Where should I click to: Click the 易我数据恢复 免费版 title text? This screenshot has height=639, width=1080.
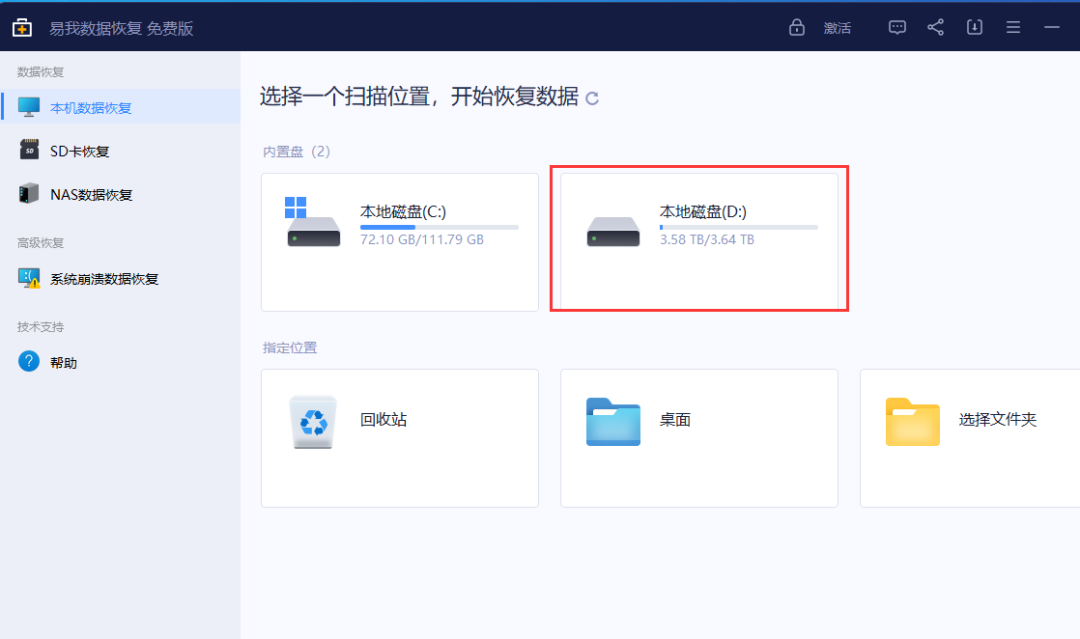(x=121, y=28)
